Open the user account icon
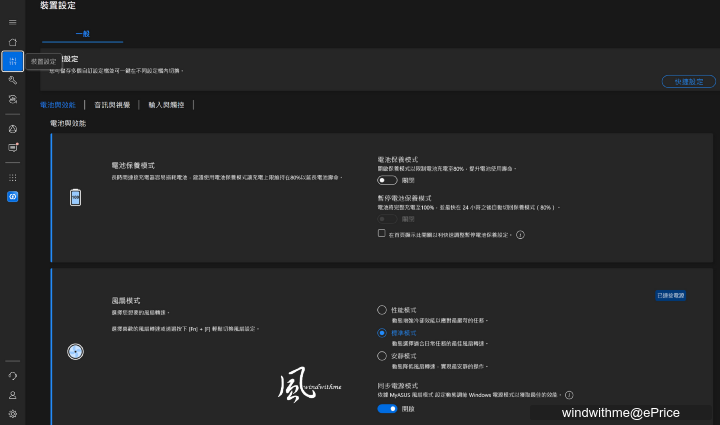Viewport: 720px width, 425px height. pos(12,395)
